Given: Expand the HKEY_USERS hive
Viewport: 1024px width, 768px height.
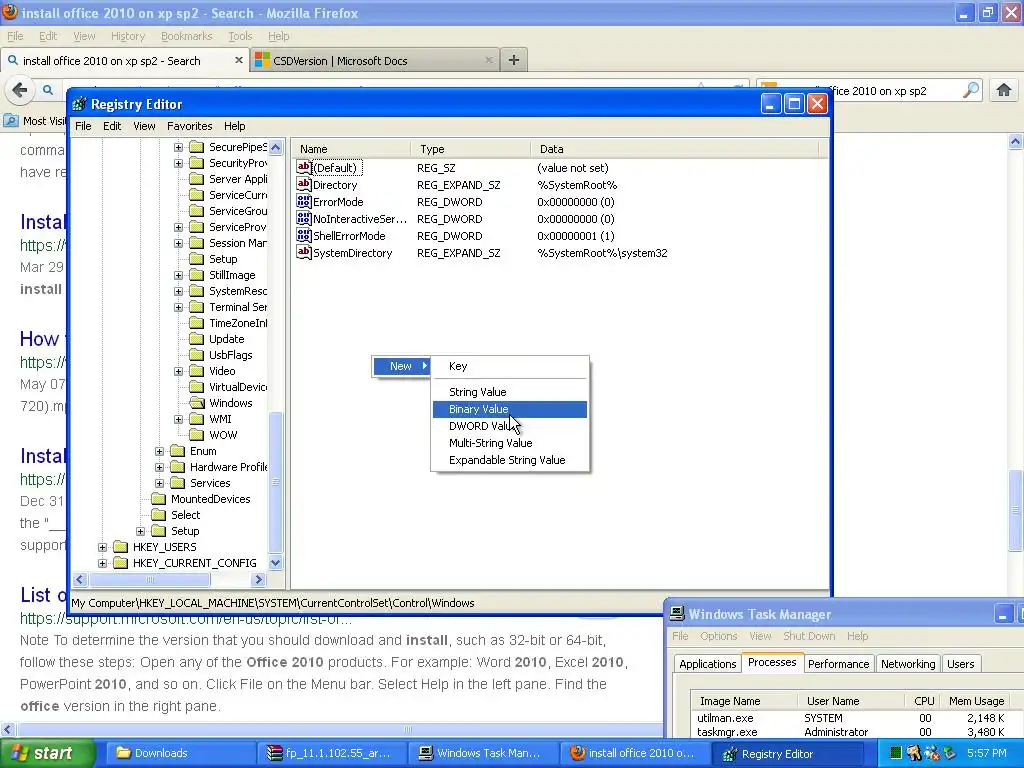Looking at the screenshot, I should coord(102,547).
